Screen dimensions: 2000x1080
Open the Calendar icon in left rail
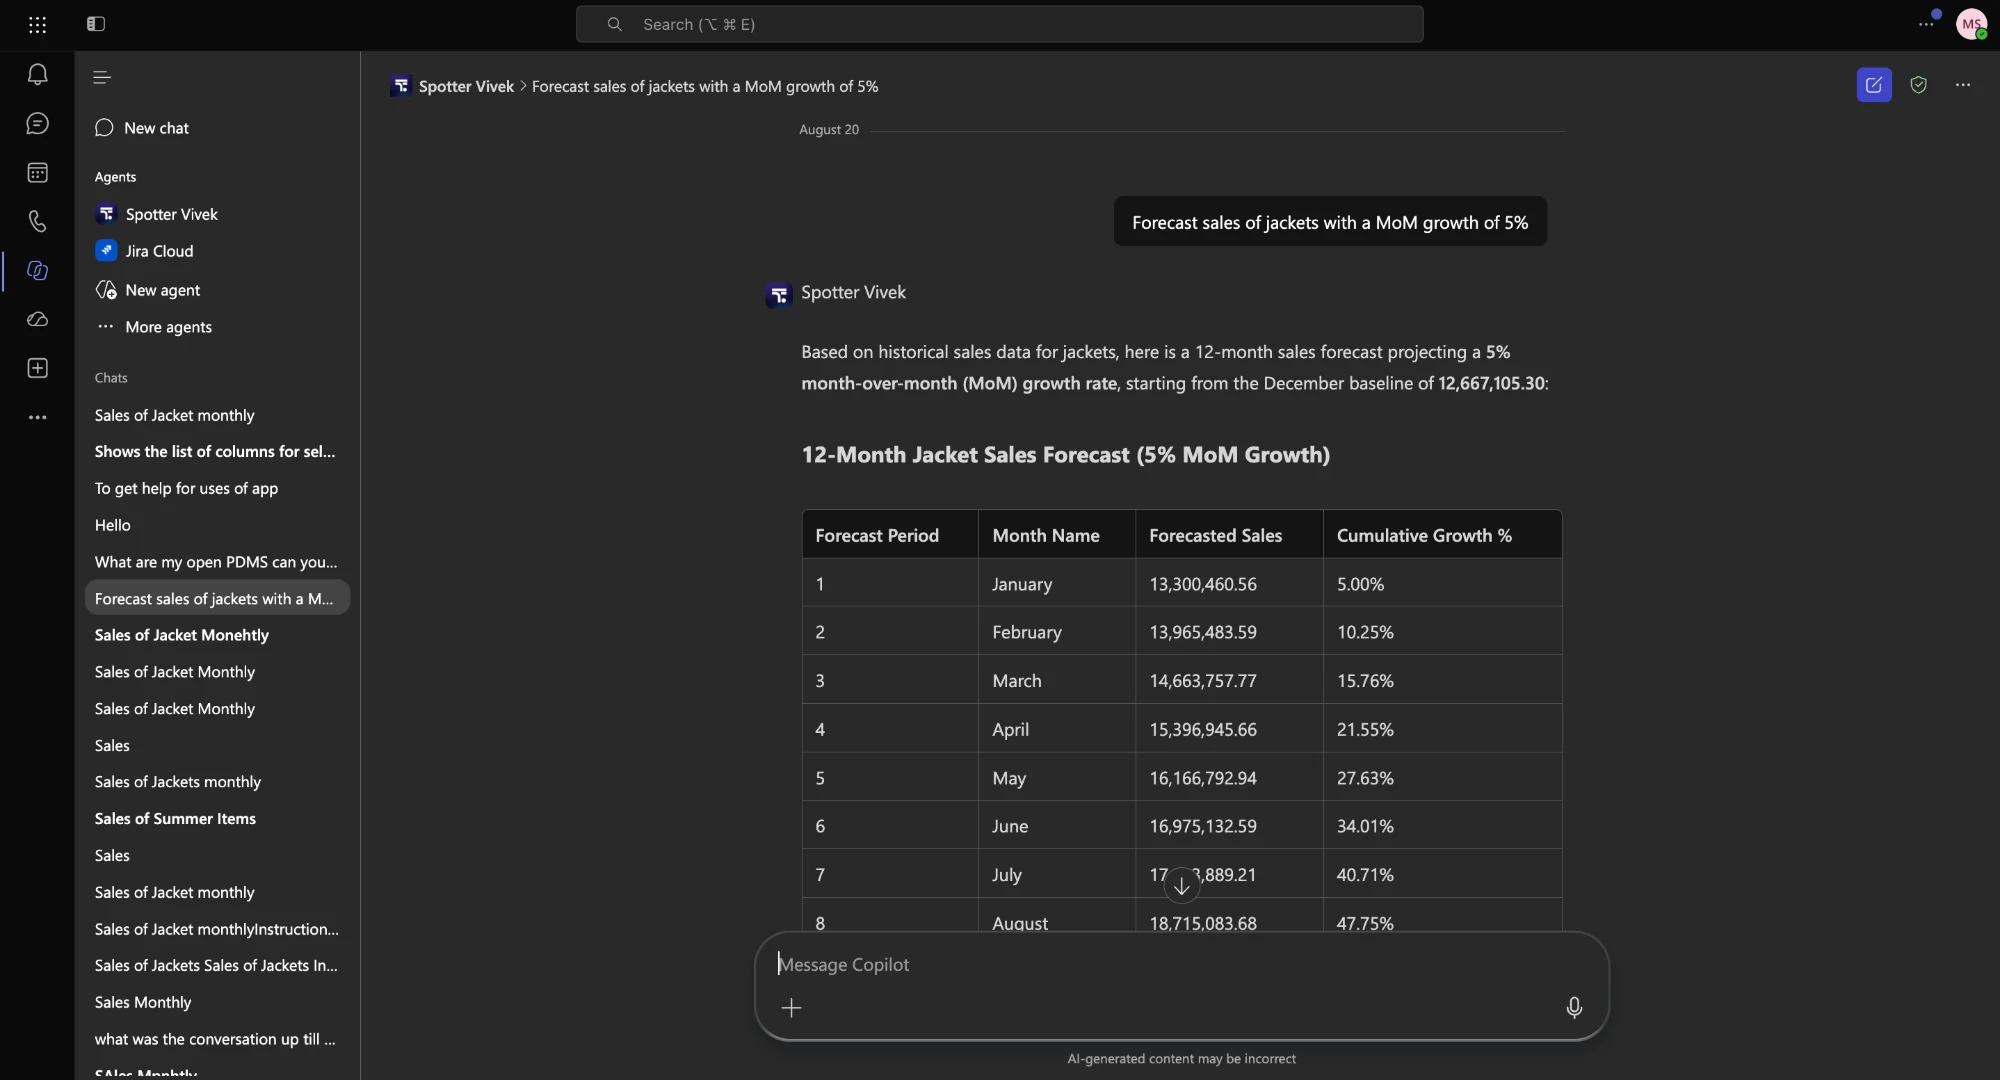[37, 172]
